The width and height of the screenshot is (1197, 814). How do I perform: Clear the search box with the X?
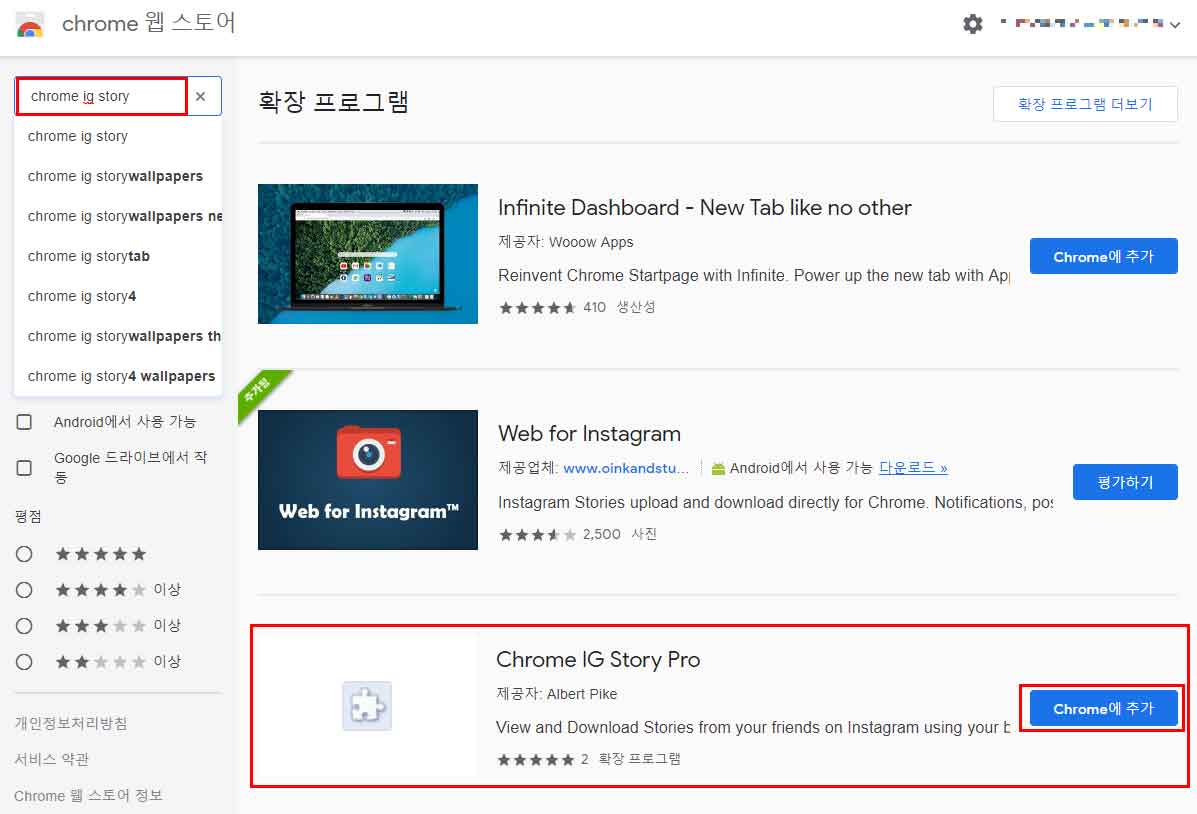coord(201,96)
